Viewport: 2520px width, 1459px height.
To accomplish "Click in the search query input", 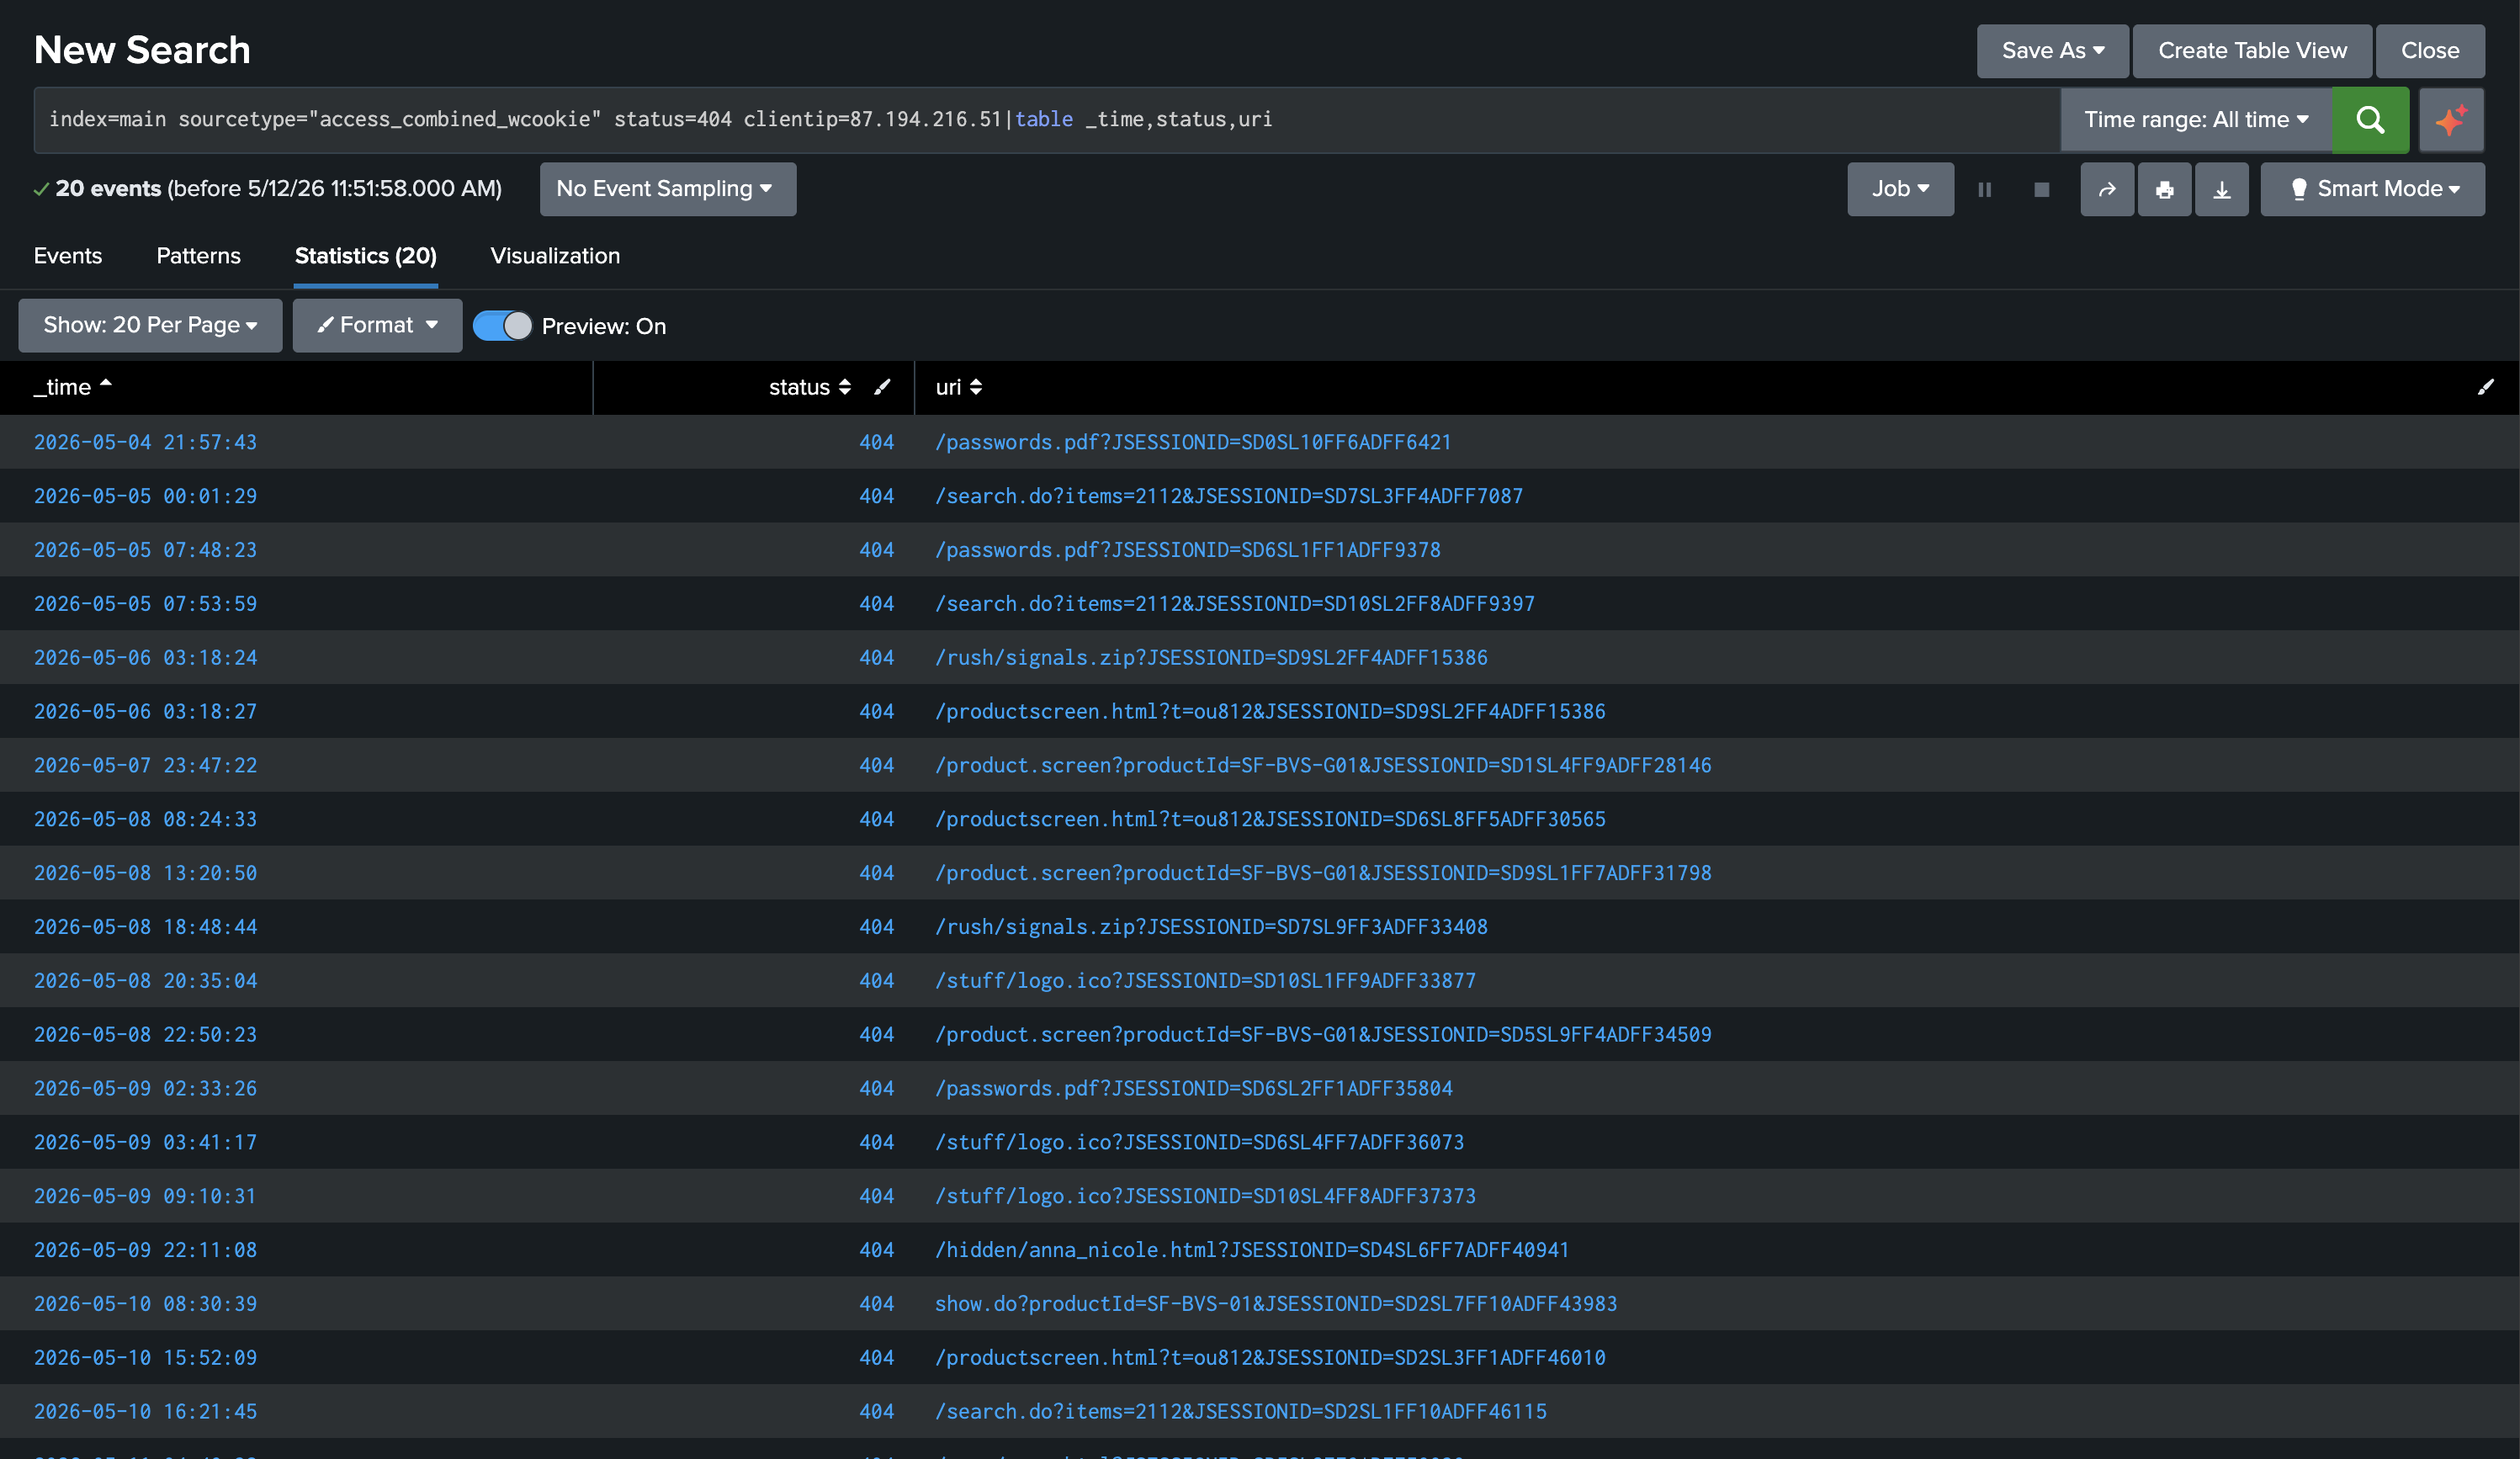I will (x=1046, y=120).
